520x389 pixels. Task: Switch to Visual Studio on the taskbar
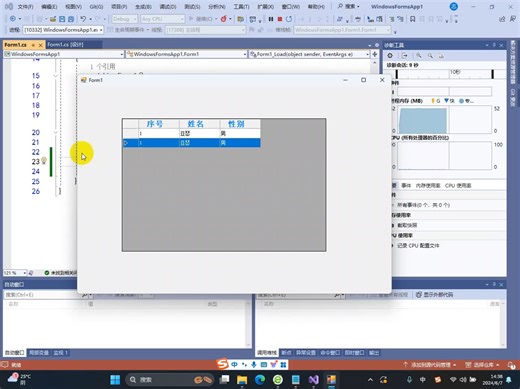tap(313, 379)
